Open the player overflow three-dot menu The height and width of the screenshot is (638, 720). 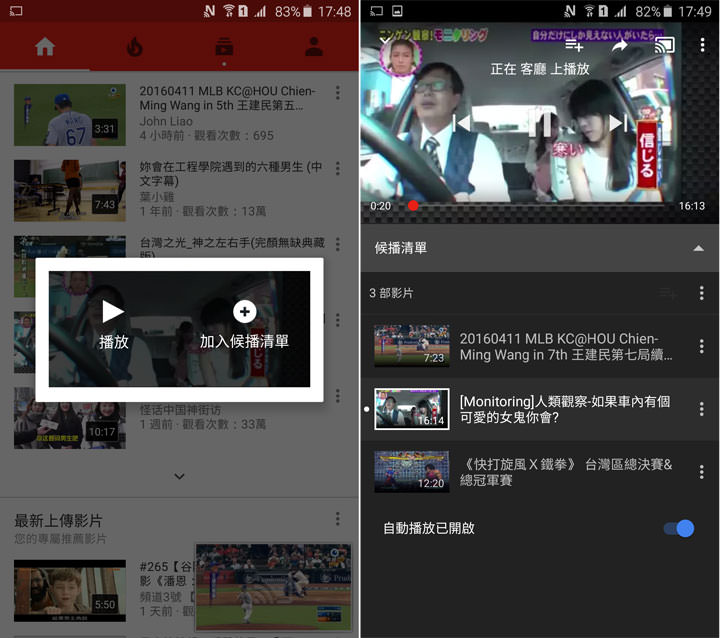[x=703, y=45]
